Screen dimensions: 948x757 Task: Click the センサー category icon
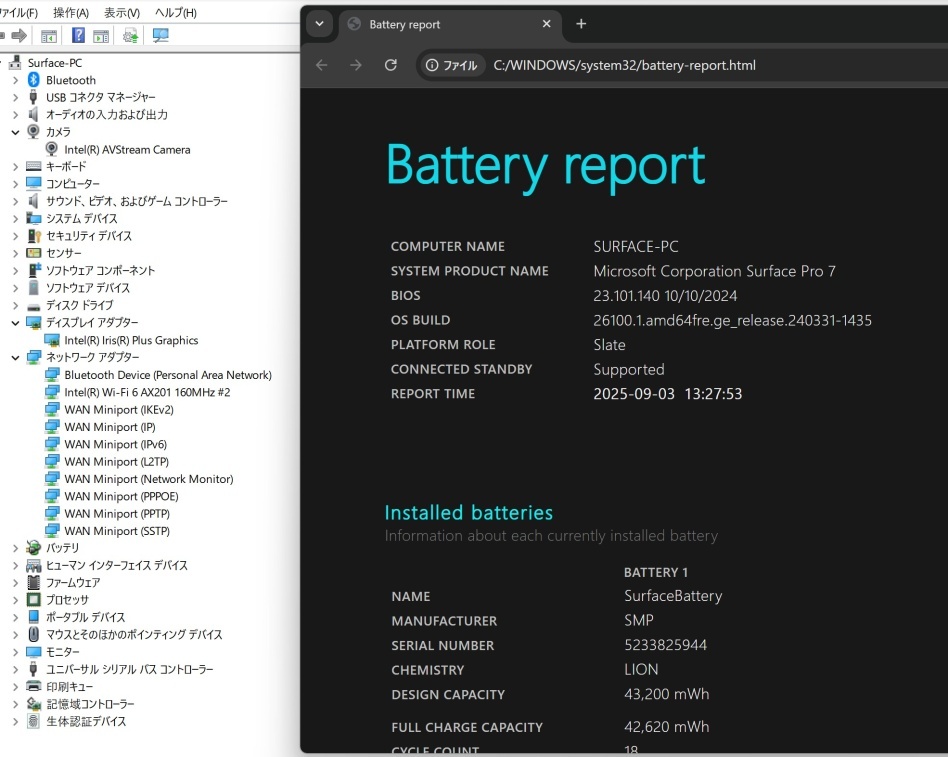pos(34,253)
